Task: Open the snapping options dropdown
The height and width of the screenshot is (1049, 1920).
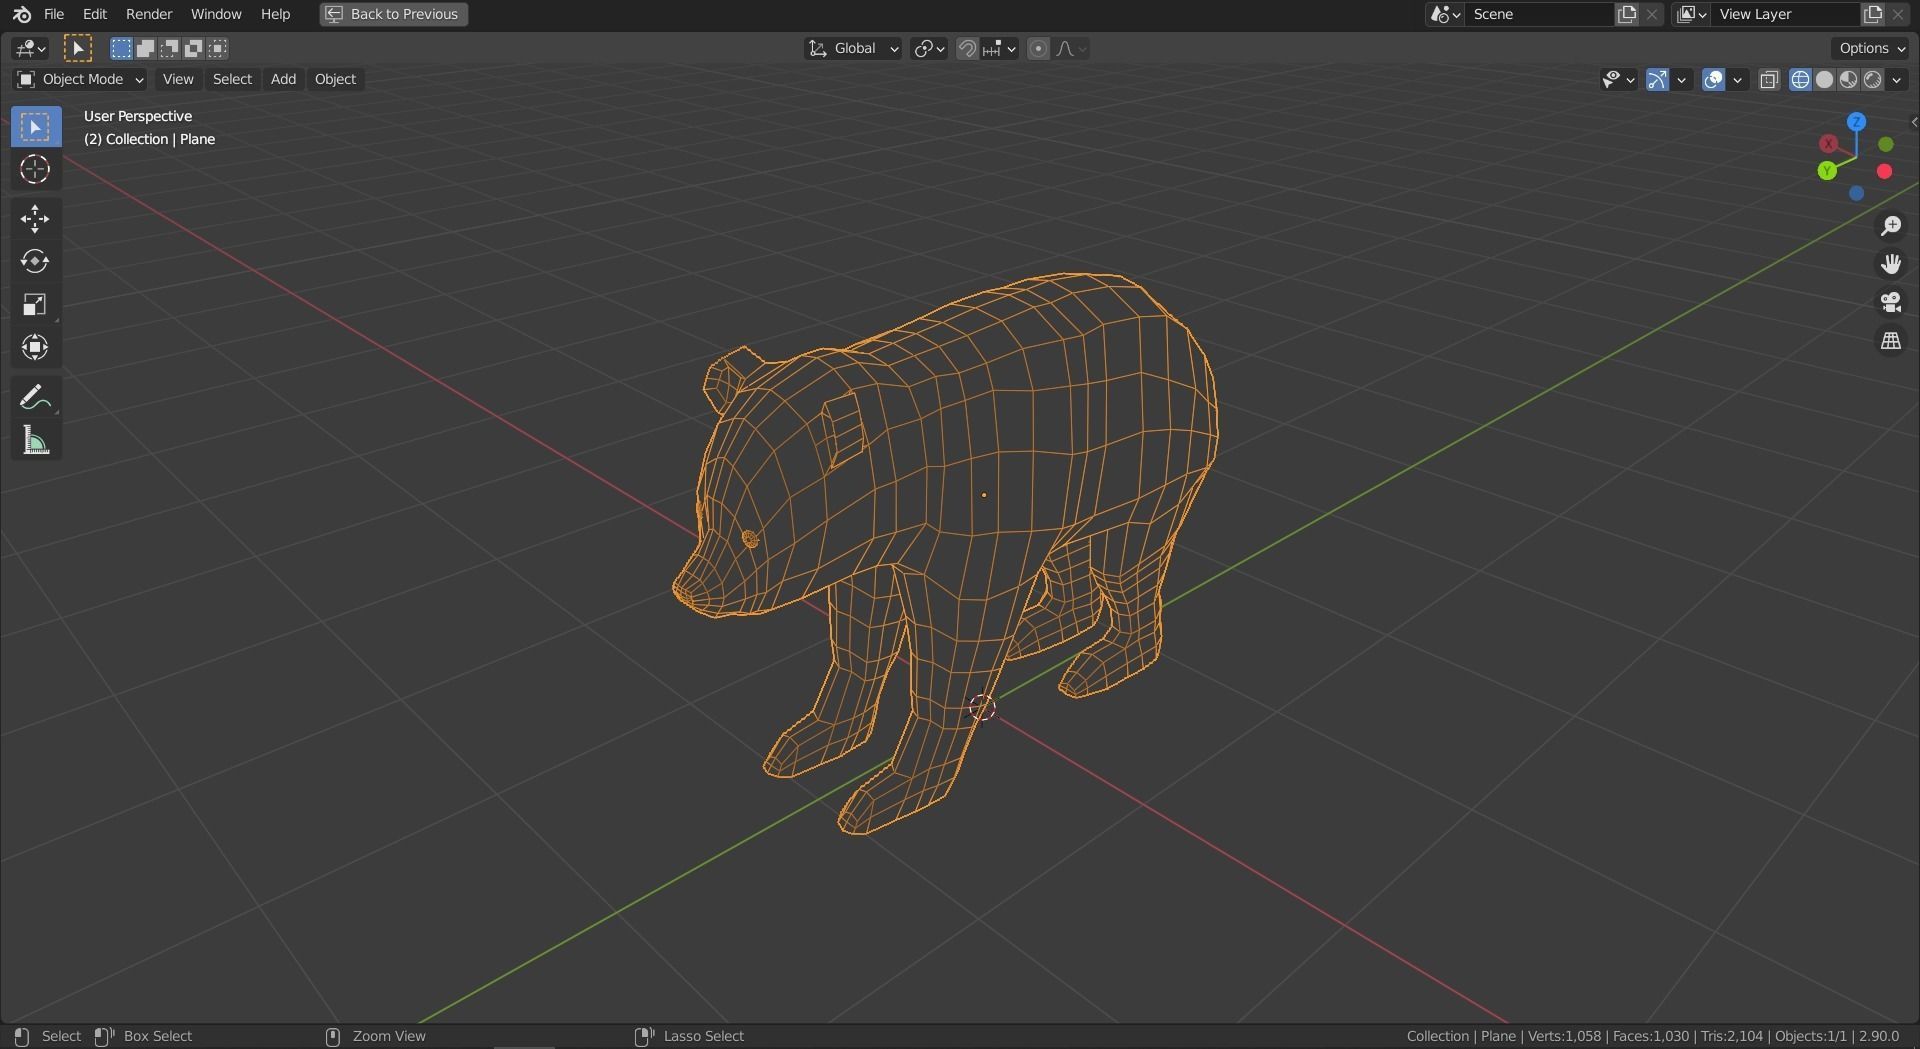Action: (1000, 48)
